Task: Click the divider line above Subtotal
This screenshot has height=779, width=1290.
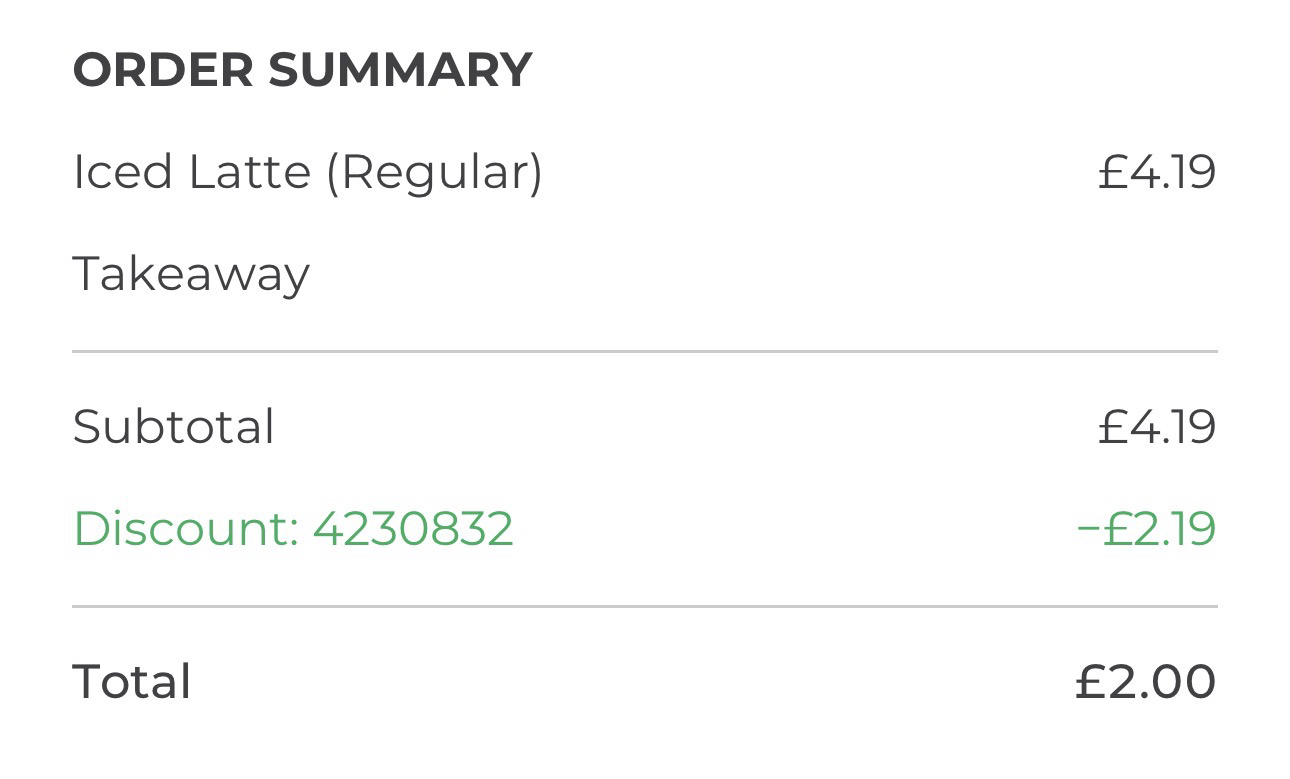Action: coord(645,352)
